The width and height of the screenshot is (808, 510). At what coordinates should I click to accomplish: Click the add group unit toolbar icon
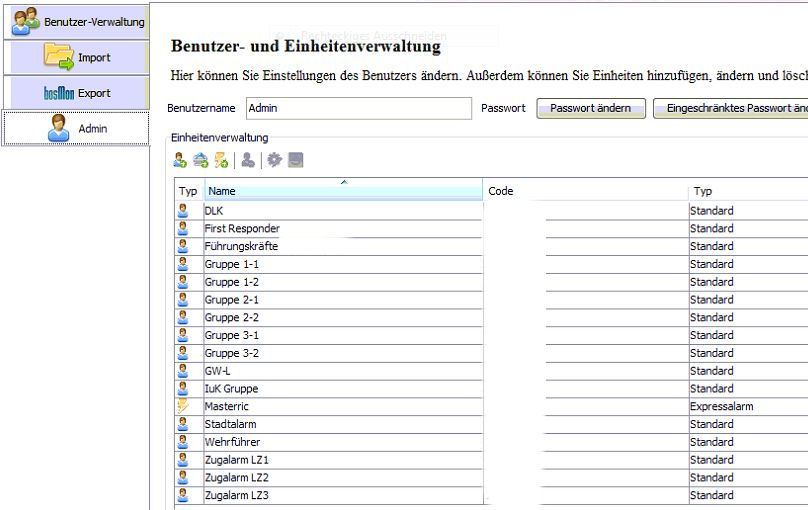tap(200, 160)
